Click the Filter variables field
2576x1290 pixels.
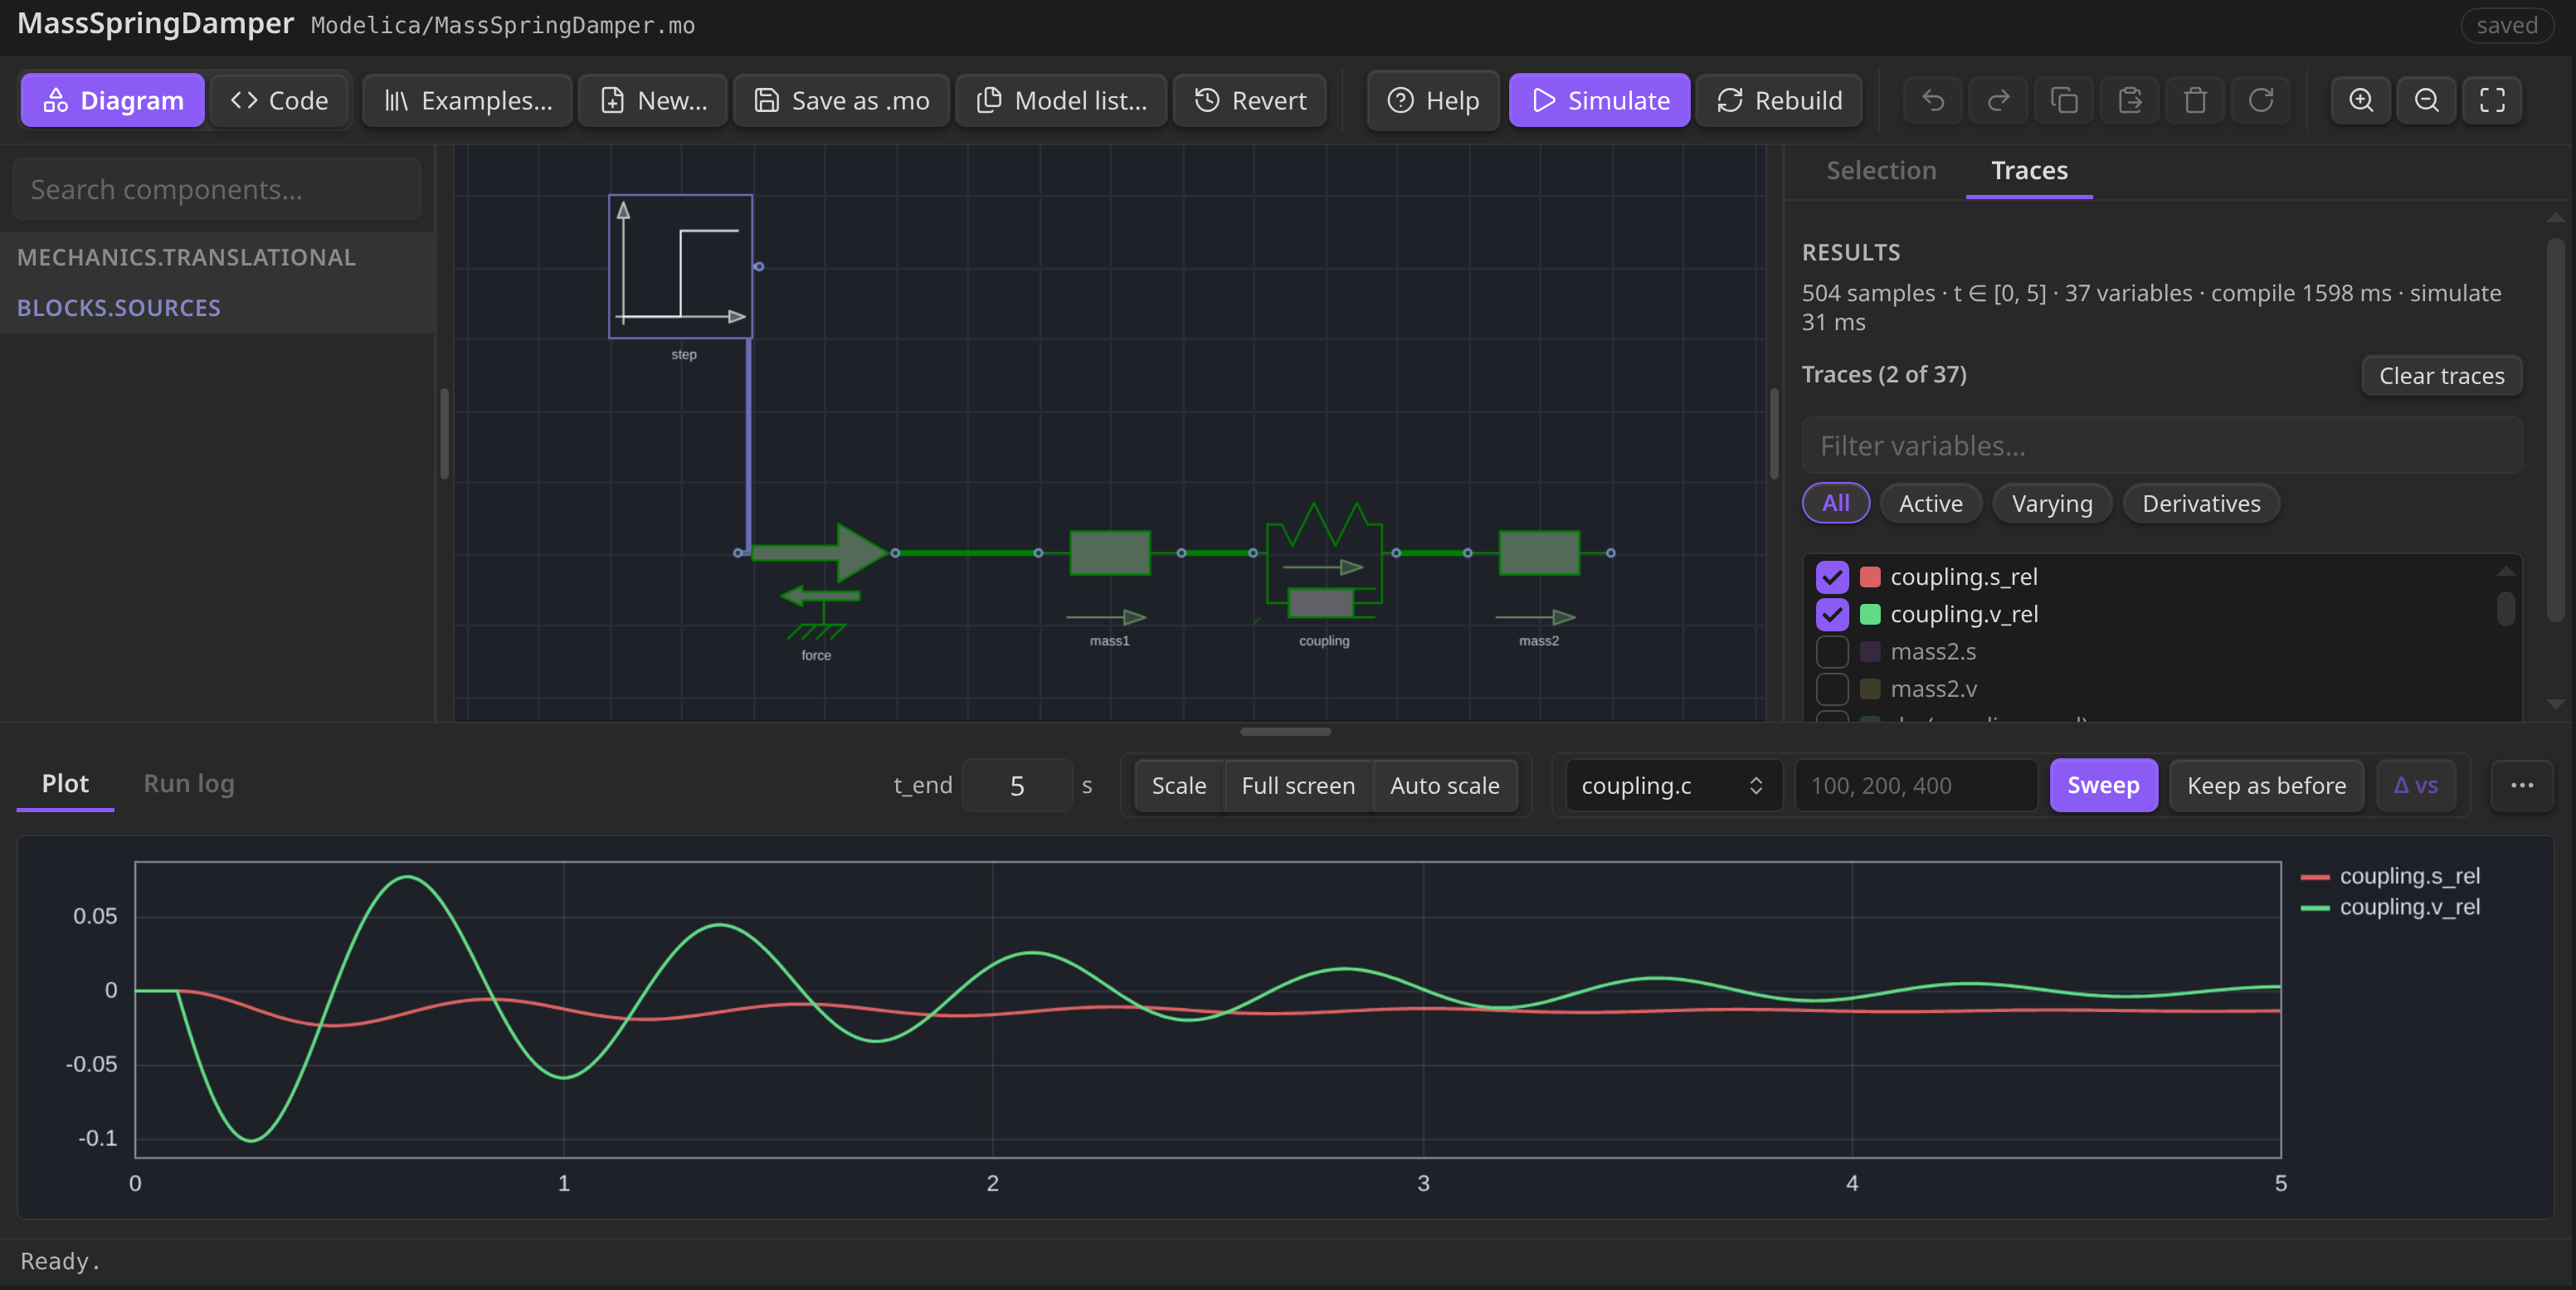click(2162, 445)
